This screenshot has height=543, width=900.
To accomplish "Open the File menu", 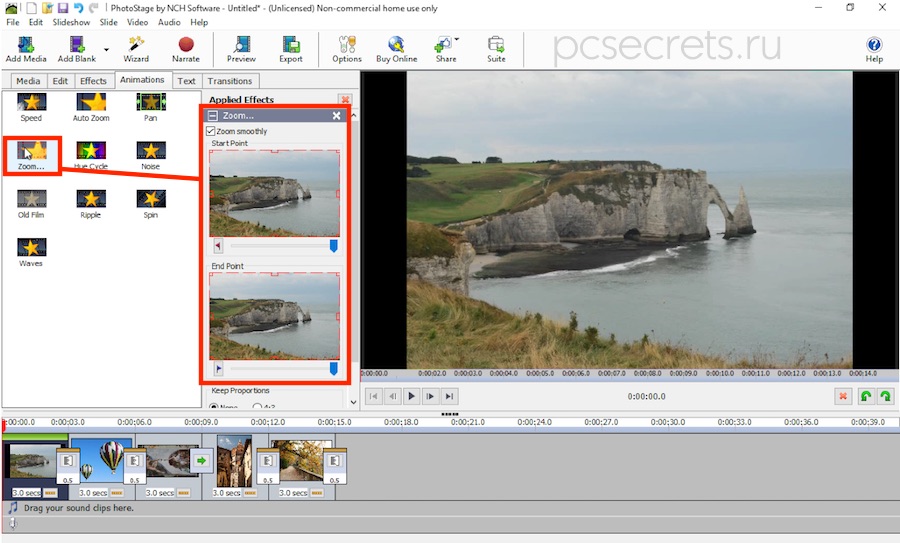I will click(13, 22).
